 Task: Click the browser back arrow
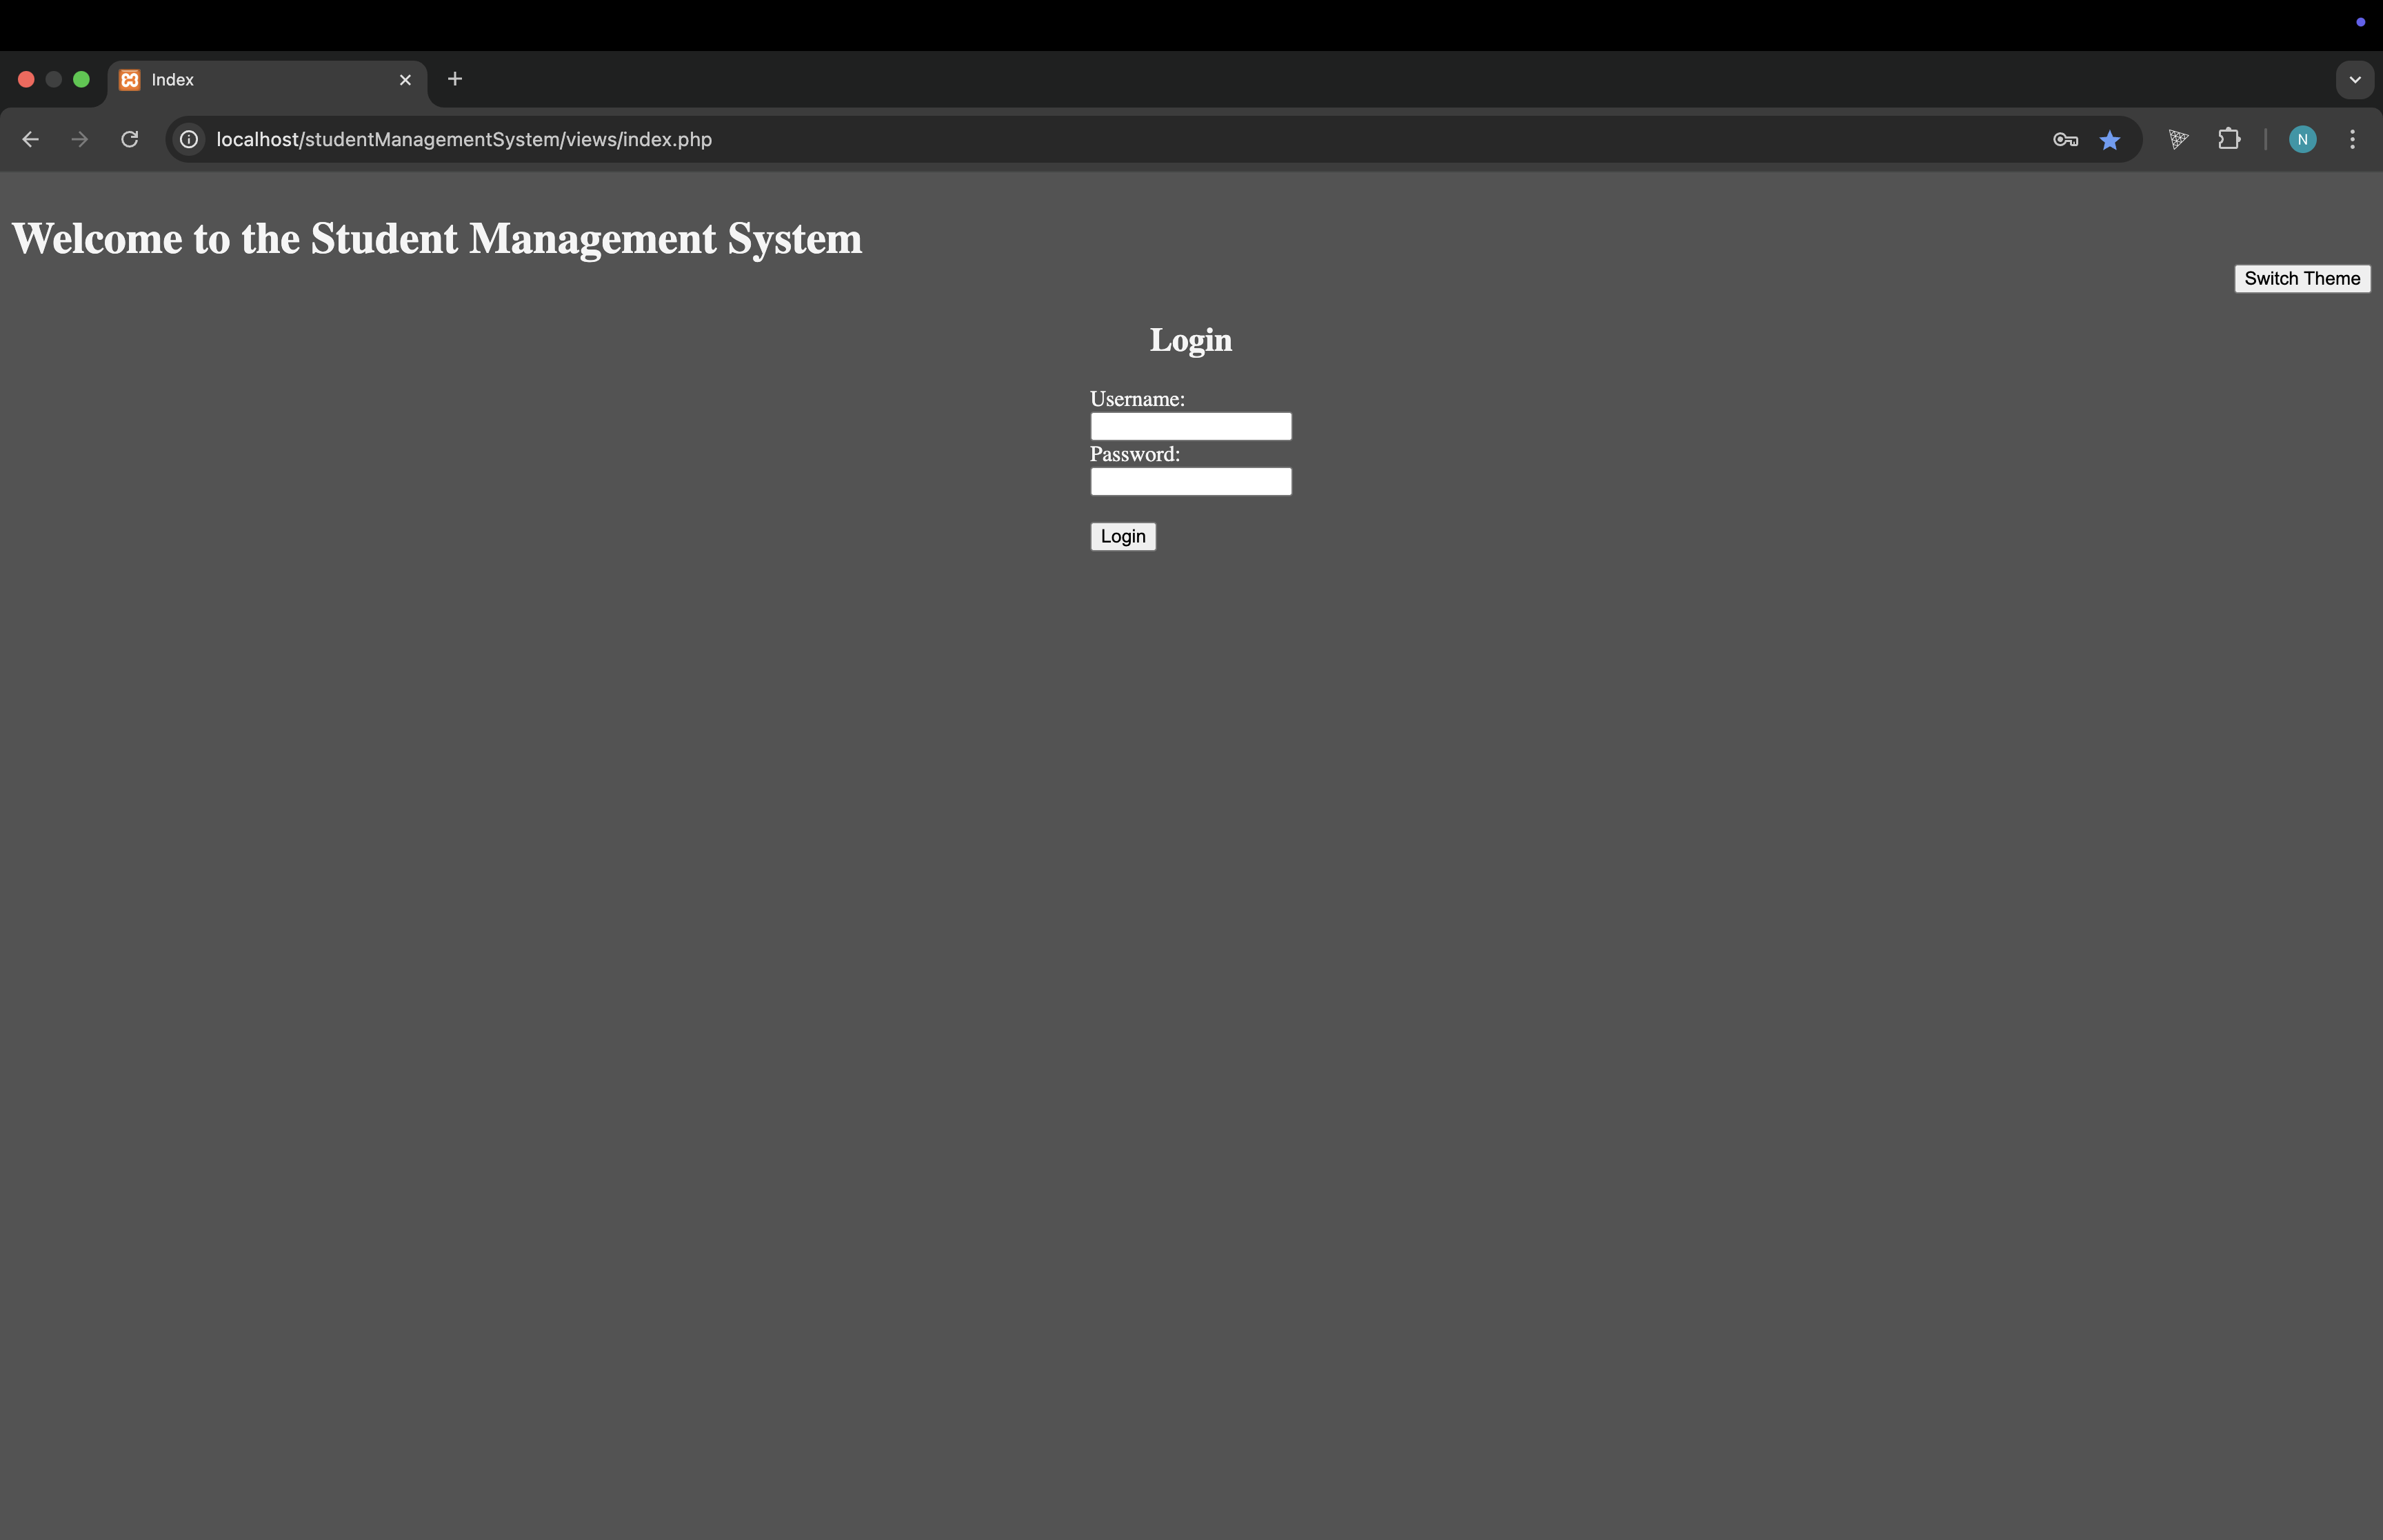[x=30, y=139]
